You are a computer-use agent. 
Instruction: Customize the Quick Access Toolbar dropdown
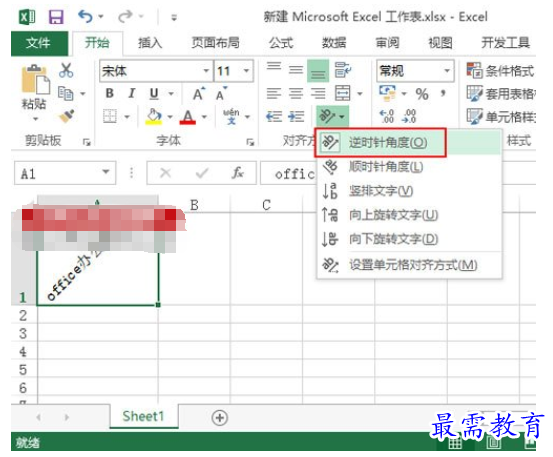point(174,17)
